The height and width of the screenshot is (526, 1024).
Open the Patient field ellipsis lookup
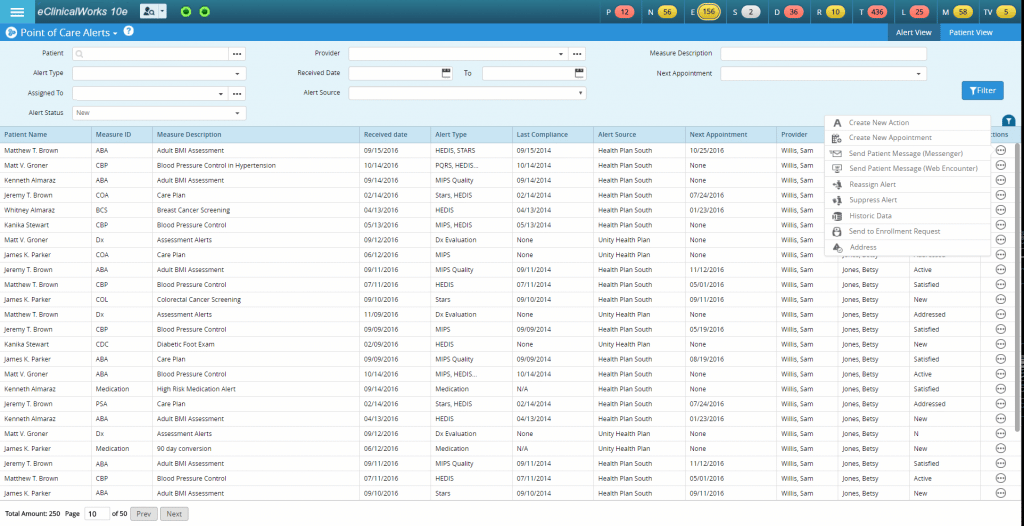point(237,54)
